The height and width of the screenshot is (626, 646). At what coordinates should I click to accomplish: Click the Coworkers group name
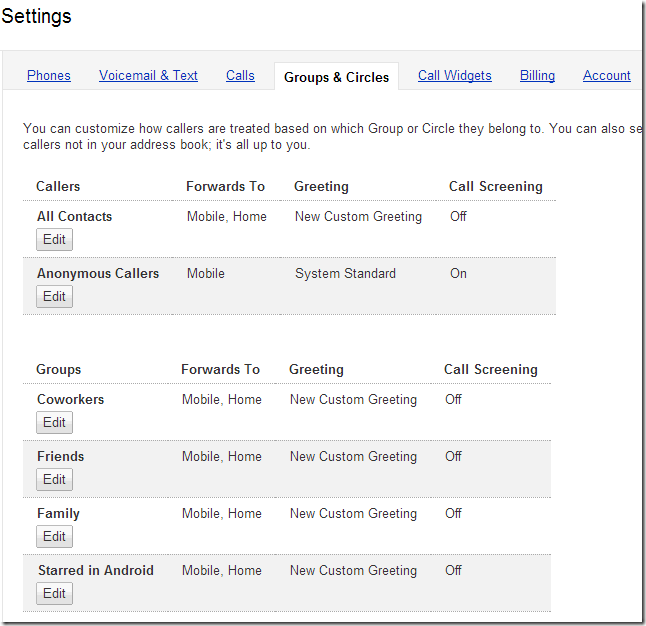(70, 399)
